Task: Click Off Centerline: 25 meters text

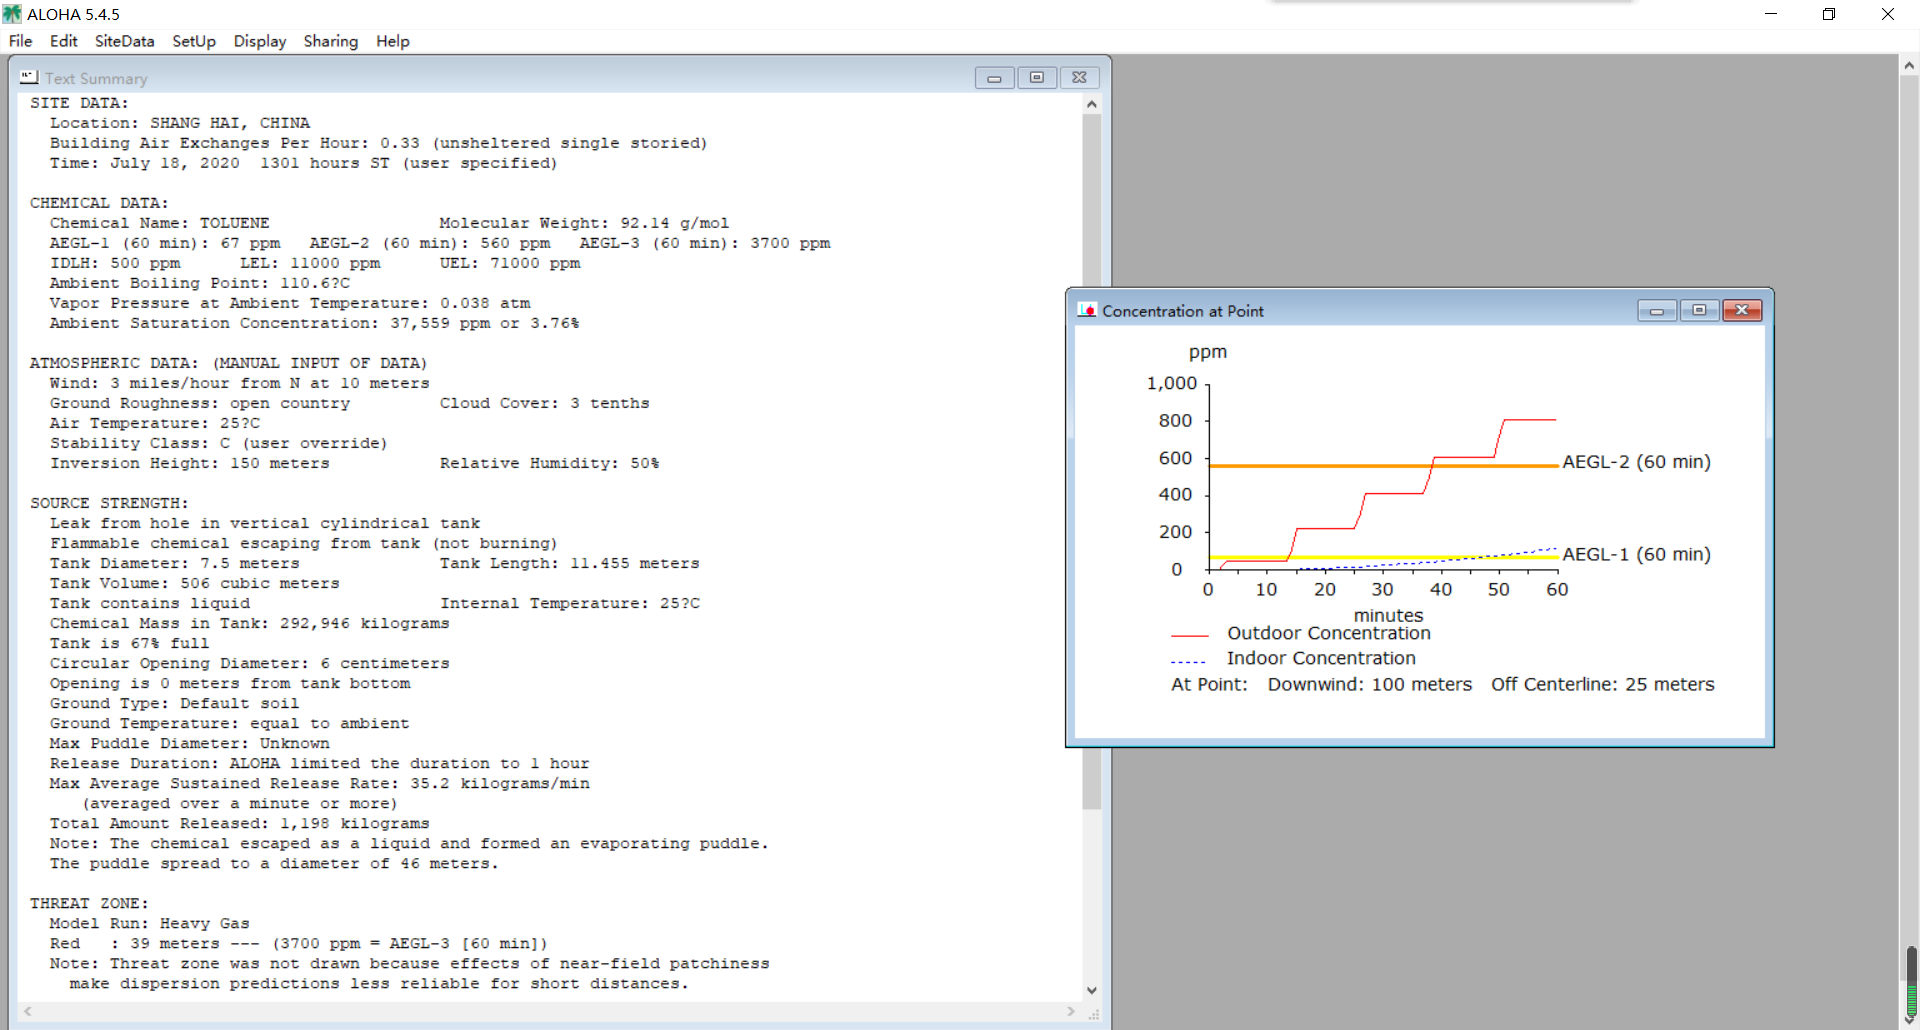Action: (1603, 684)
